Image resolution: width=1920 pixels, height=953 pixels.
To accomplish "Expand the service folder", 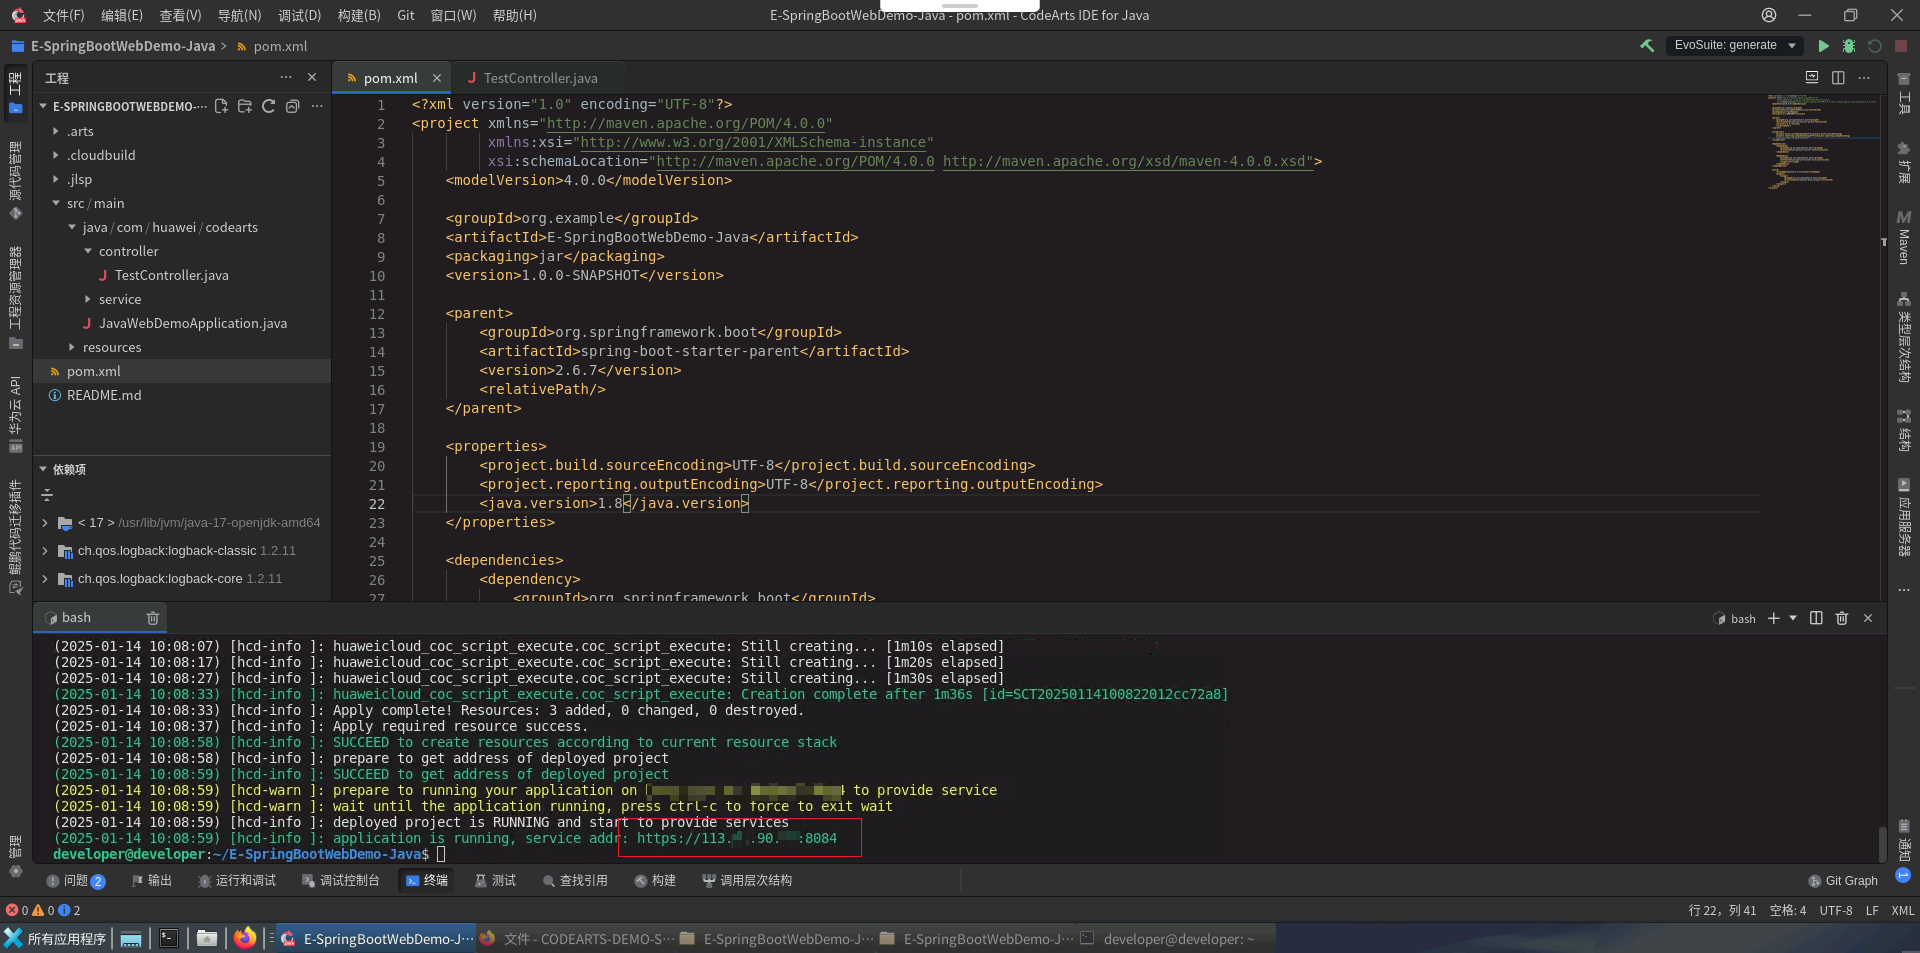I will tap(88, 299).
